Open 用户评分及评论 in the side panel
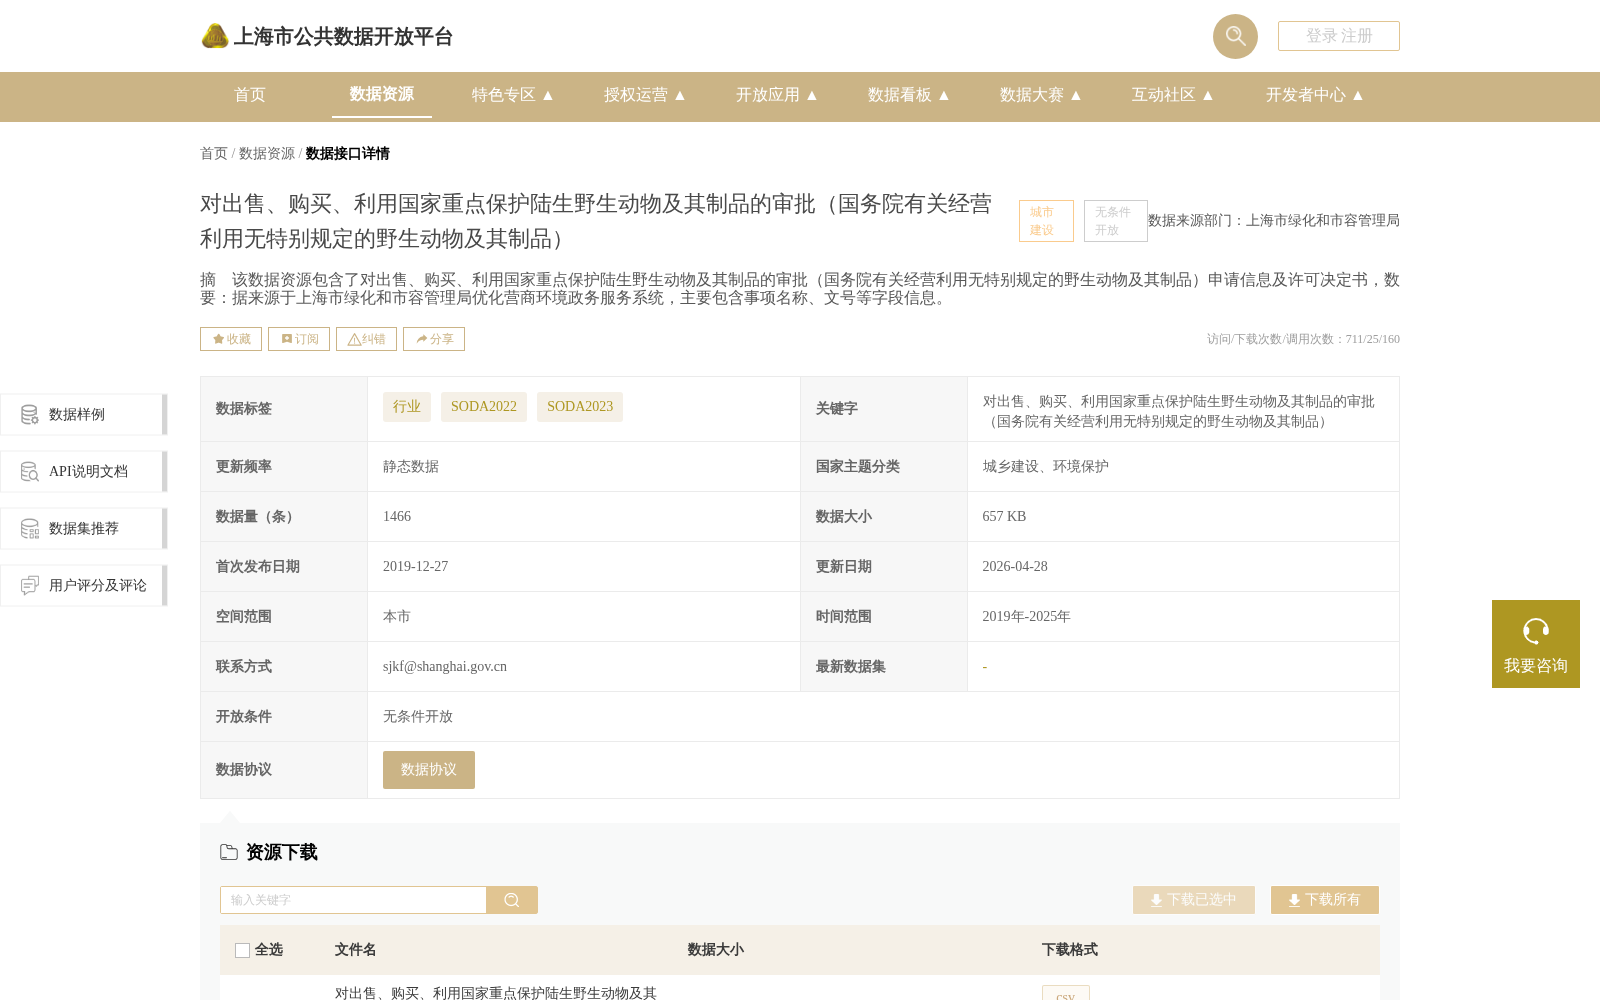Viewport: 1600px width, 1000px height. click(x=83, y=585)
